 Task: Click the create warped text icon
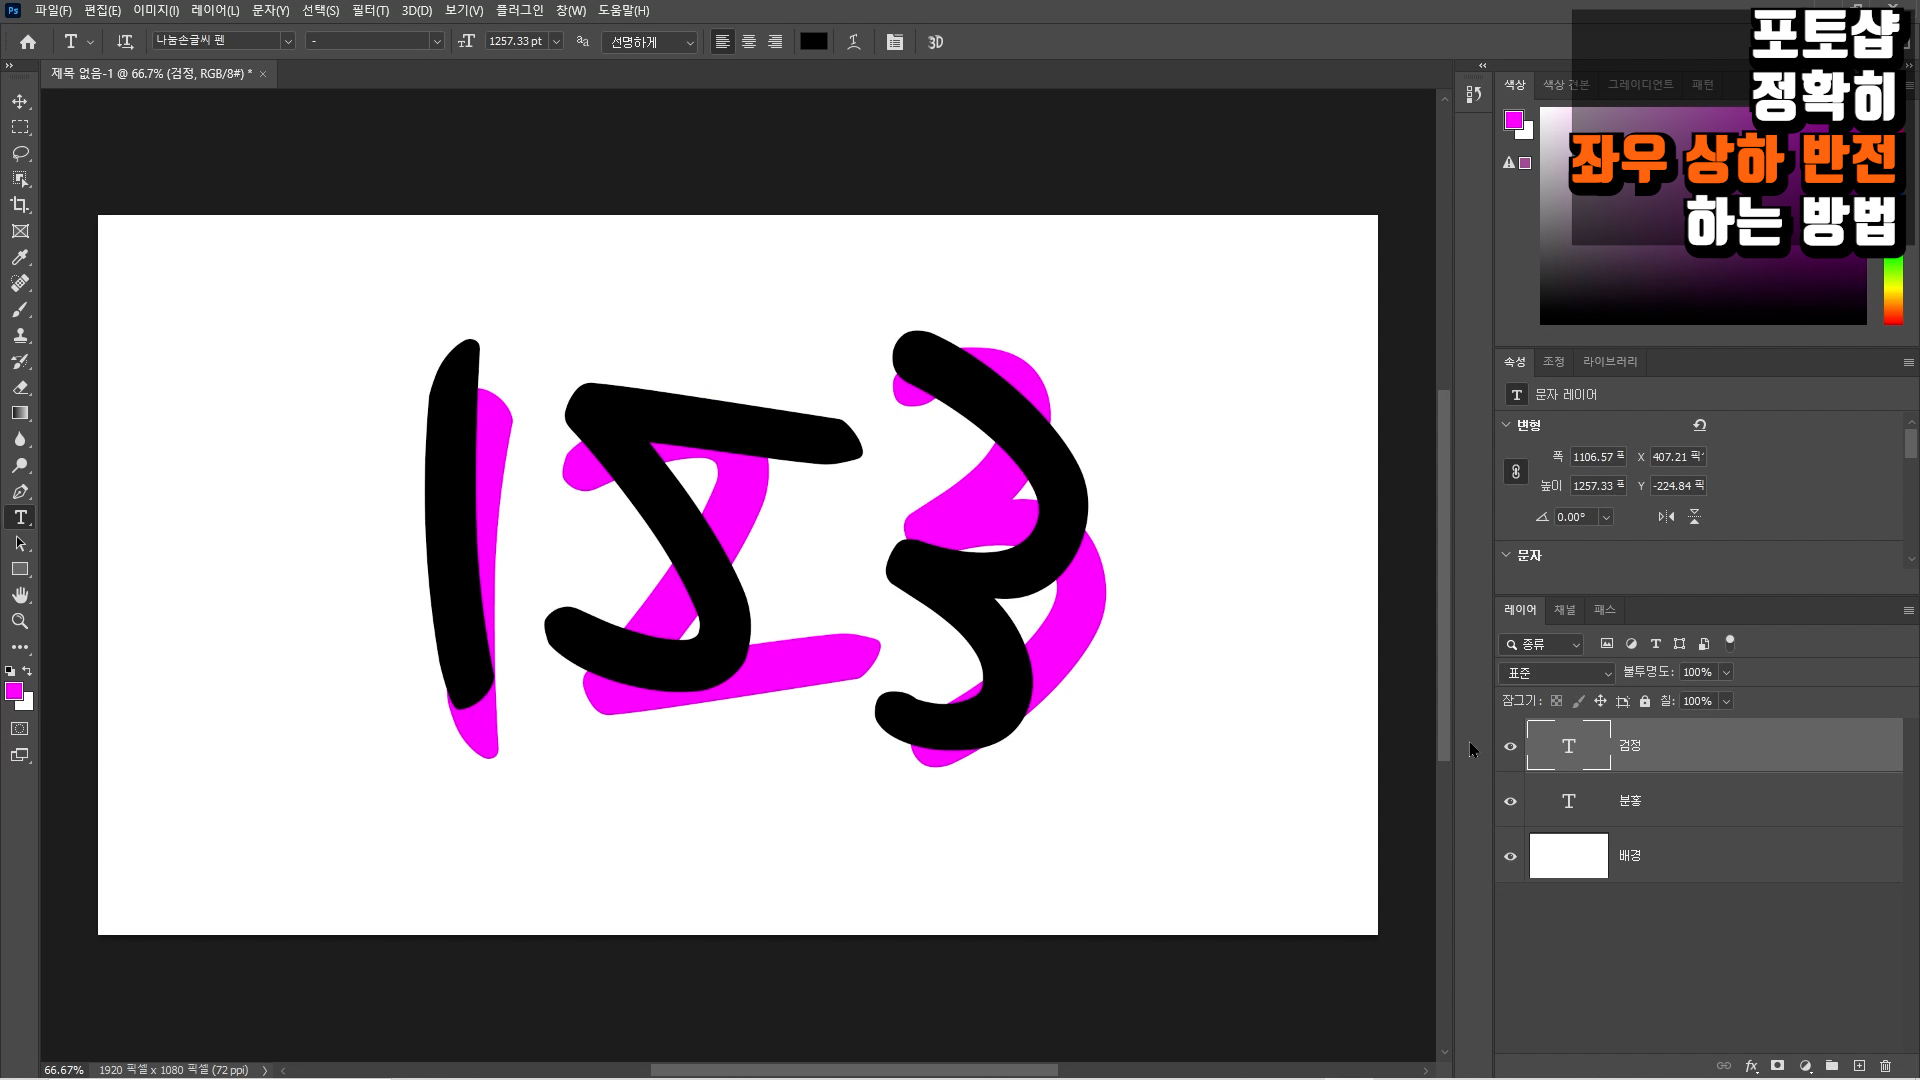(854, 42)
